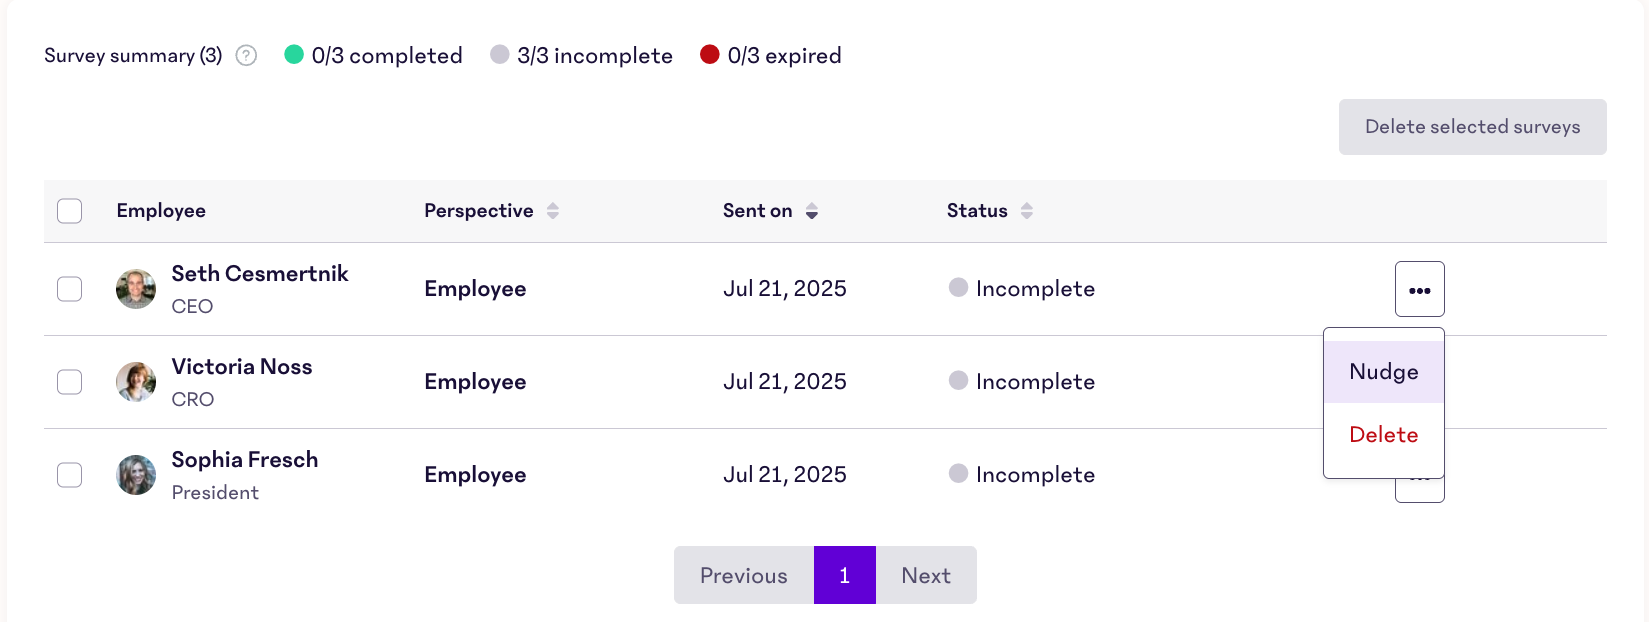The image size is (1649, 622).
Task: Open the three-dots menu for Seth Cesmertnik
Action: tap(1419, 289)
